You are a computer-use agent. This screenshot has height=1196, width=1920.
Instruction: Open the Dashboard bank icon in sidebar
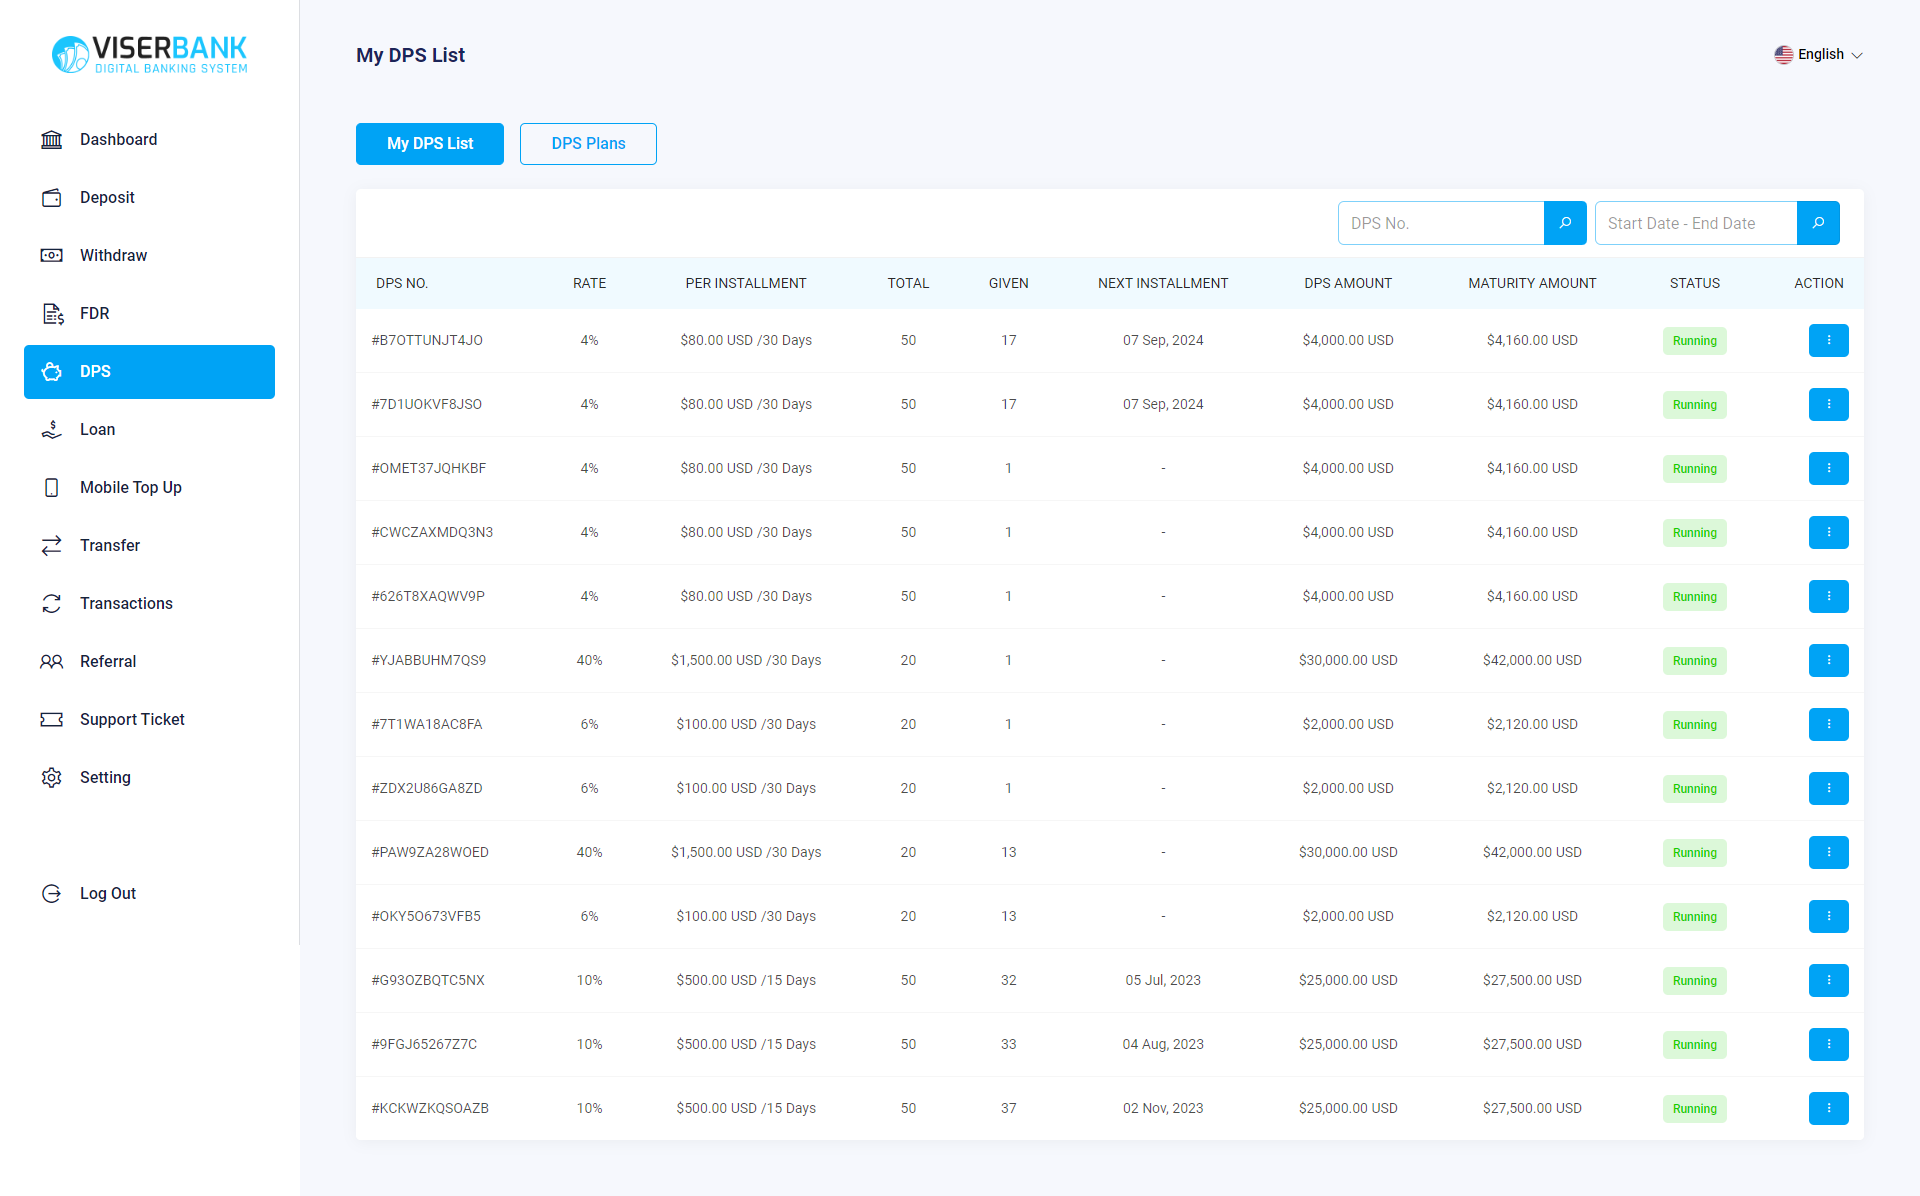(52, 140)
